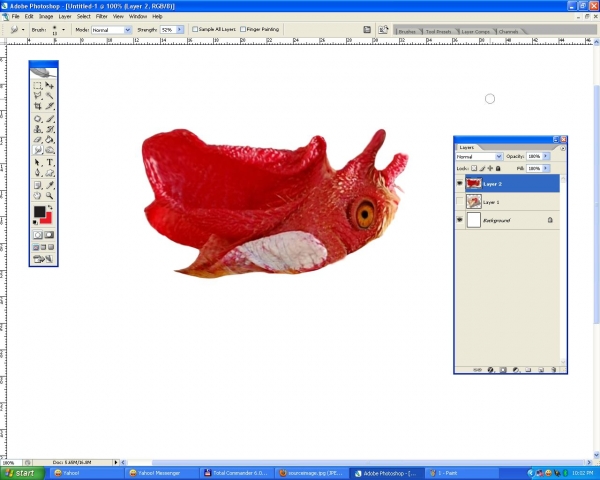Viewport: 600px width, 480px height.
Task: Select the Rectangular Marquee tool
Action: (x=38, y=85)
